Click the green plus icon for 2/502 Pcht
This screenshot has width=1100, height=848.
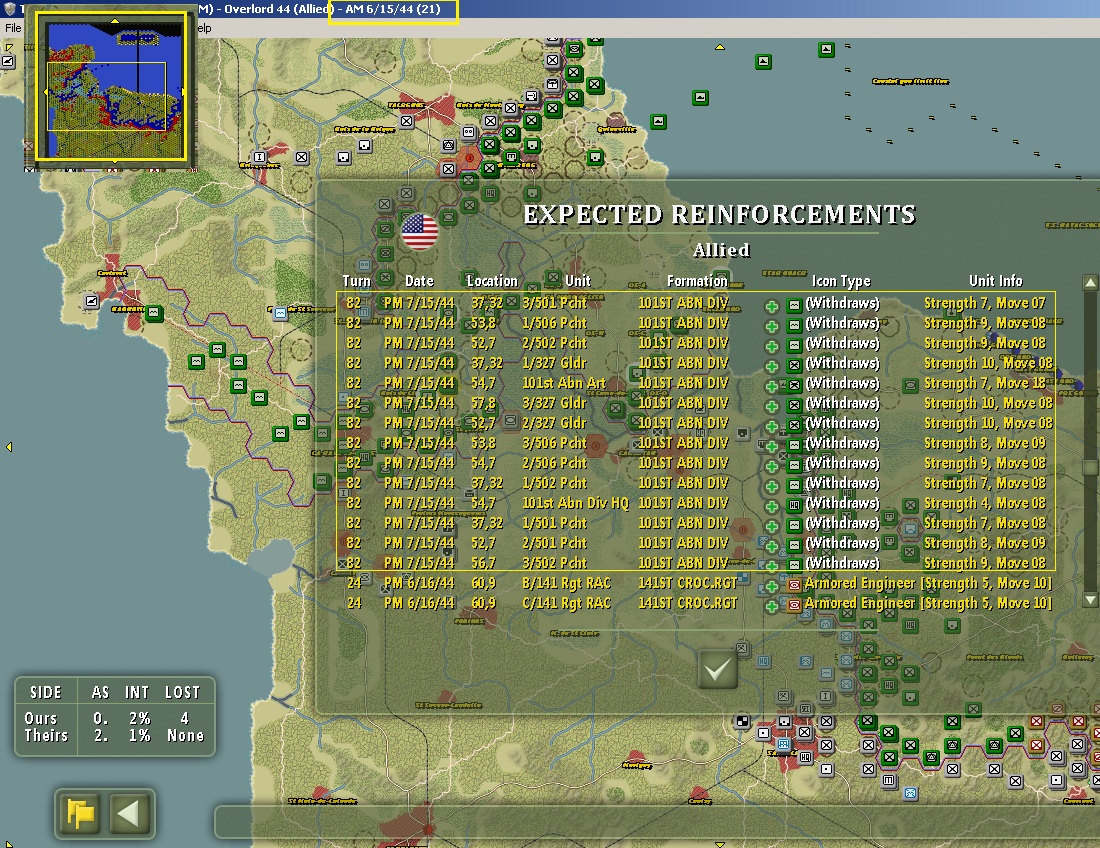pyautogui.click(x=771, y=346)
